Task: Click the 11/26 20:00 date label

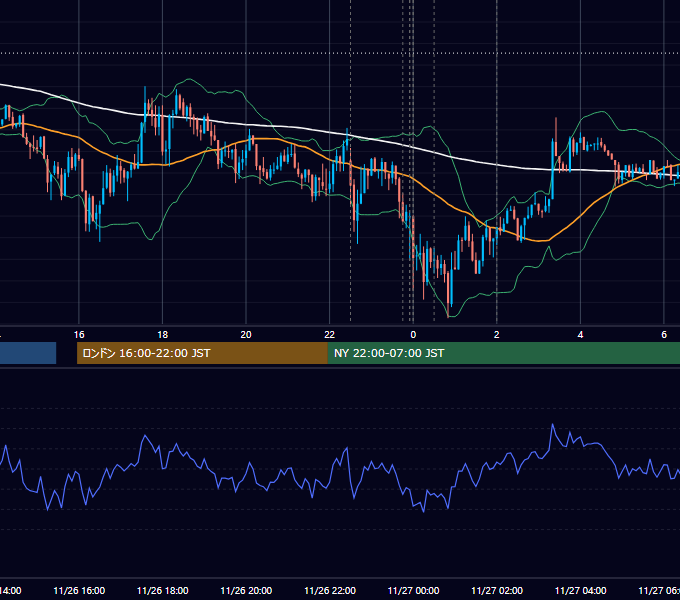Action: click(x=246, y=590)
